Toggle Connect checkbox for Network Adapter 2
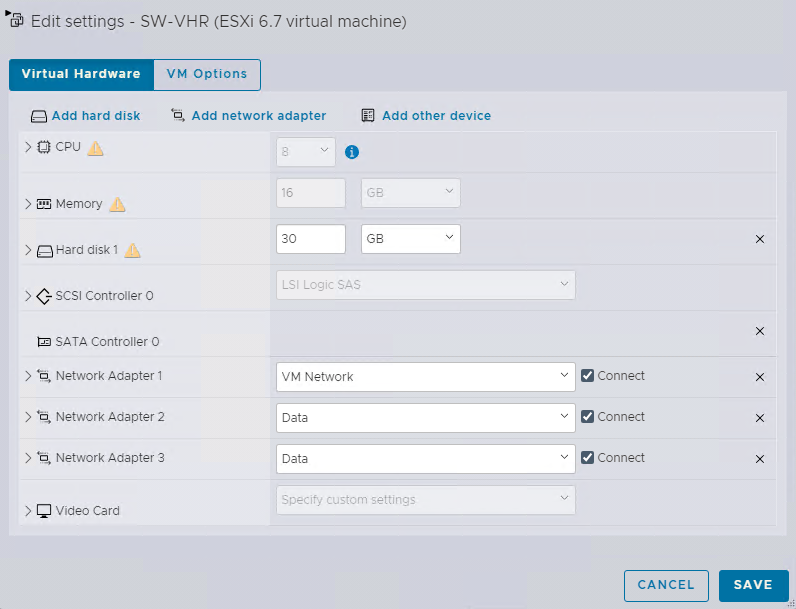796x609 pixels. (587, 417)
